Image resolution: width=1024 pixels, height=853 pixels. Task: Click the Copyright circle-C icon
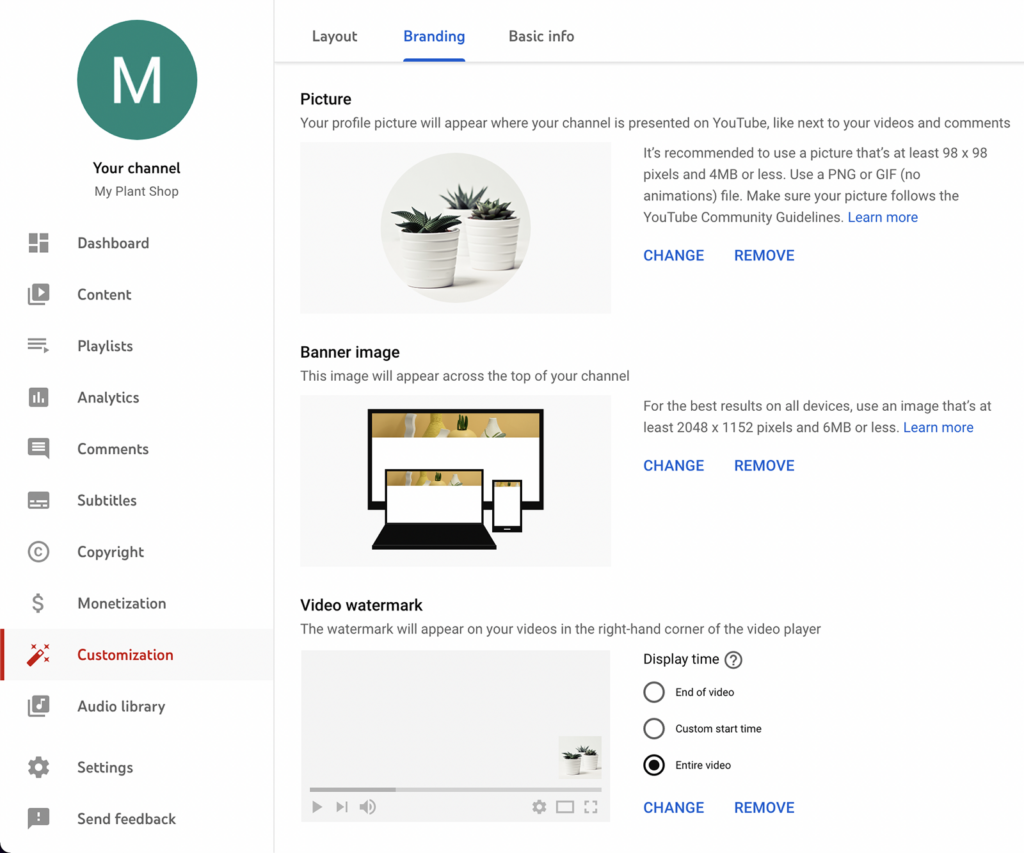(x=39, y=552)
